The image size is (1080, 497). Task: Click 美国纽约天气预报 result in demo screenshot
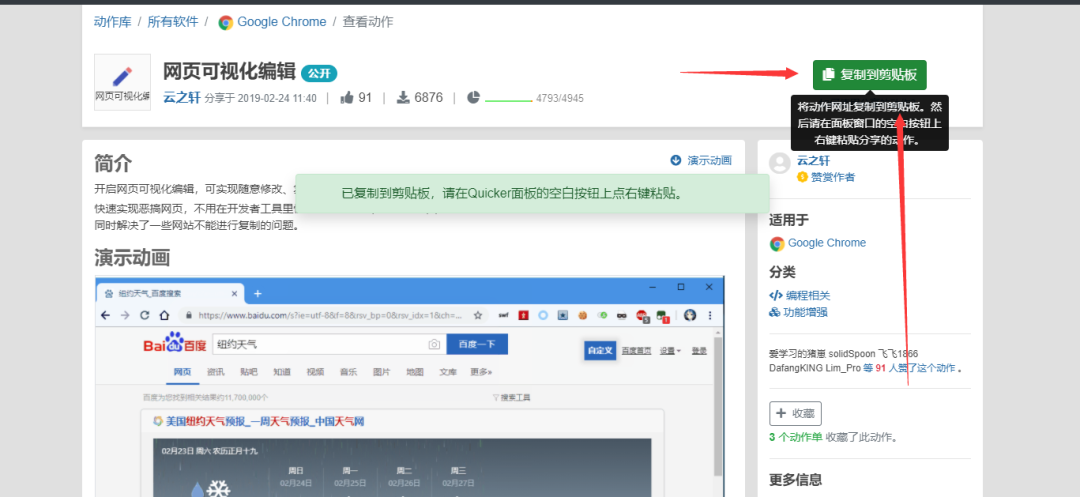(265, 421)
